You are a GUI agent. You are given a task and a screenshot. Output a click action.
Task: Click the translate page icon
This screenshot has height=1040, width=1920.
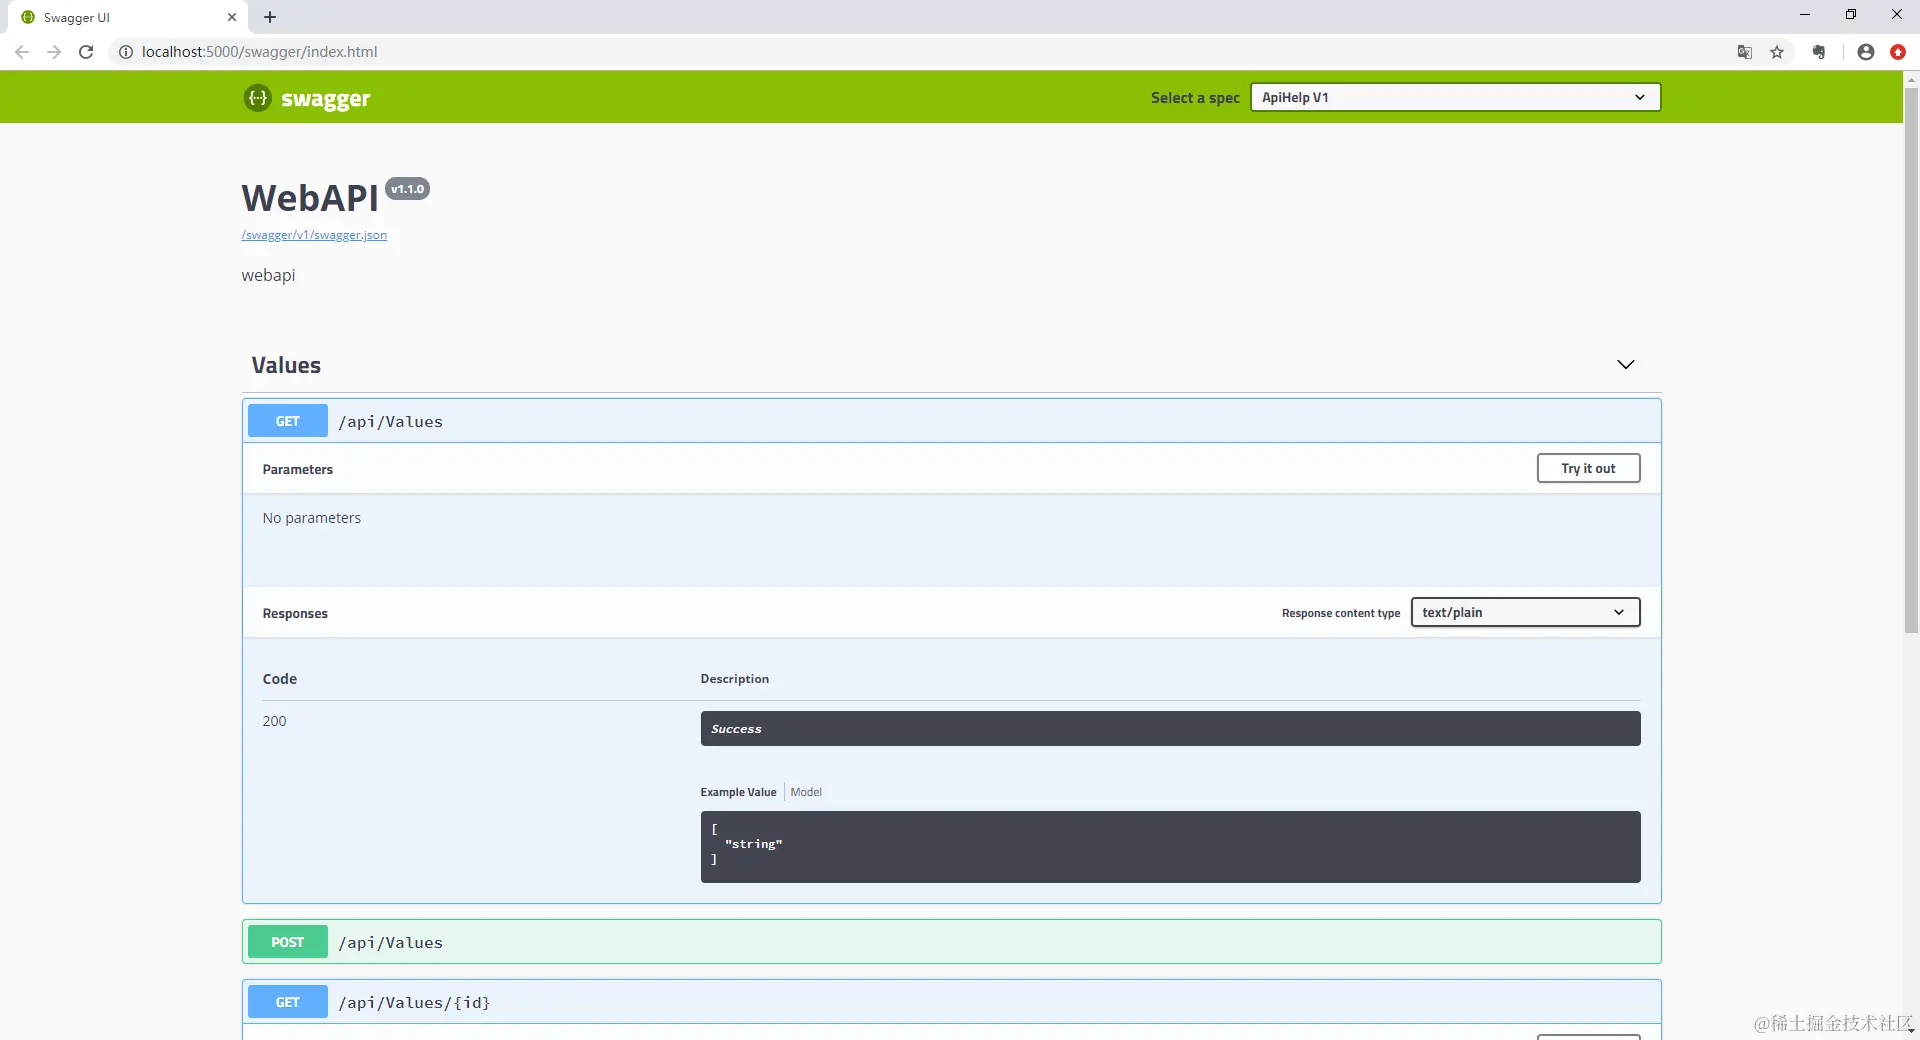pyautogui.click(x=1745, y=52)
